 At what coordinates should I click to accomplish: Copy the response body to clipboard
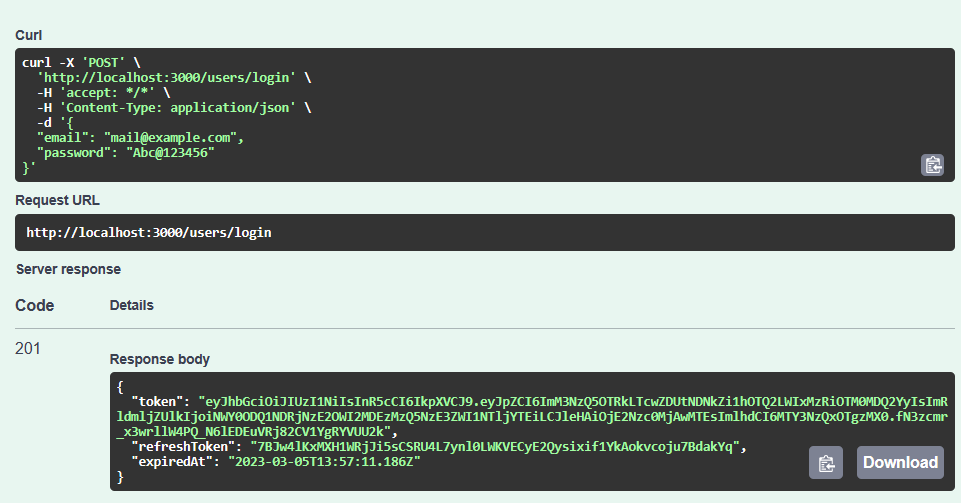pos(826,462)
